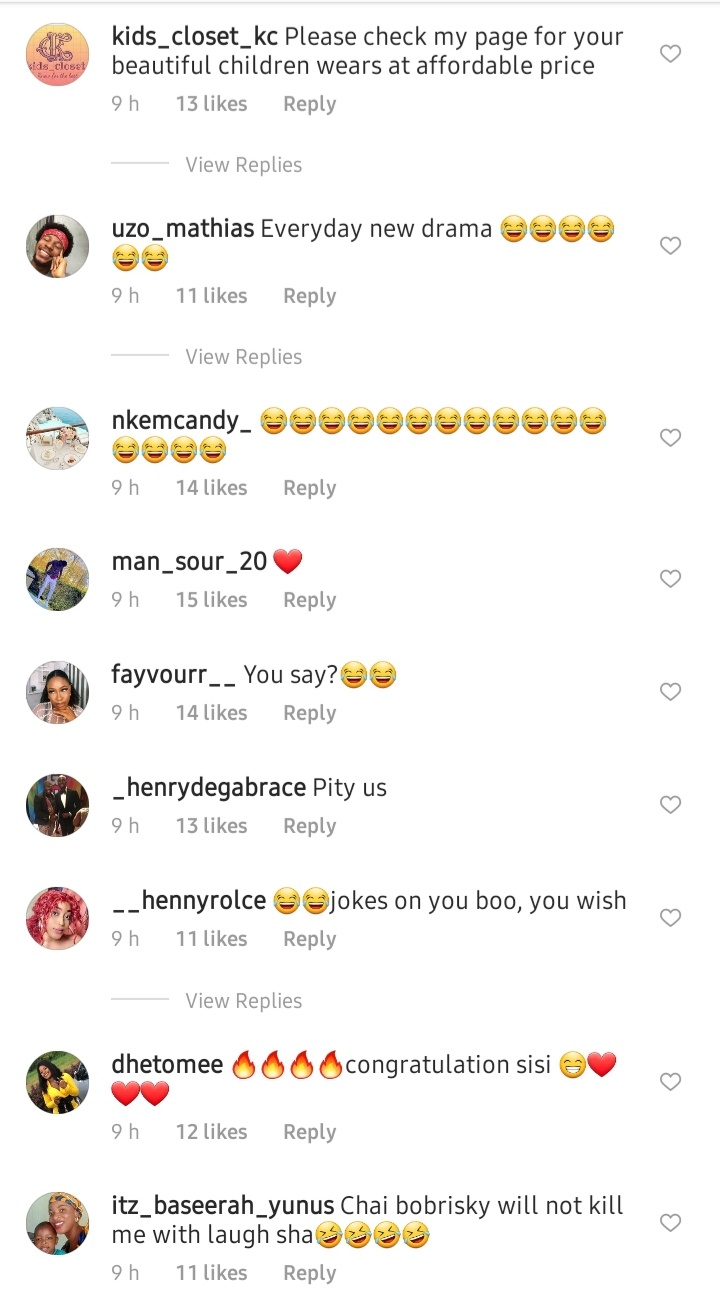Heart __hennyrolce's "jokes on you" comment
720x1295 pixels.
[x=670, y=918]
